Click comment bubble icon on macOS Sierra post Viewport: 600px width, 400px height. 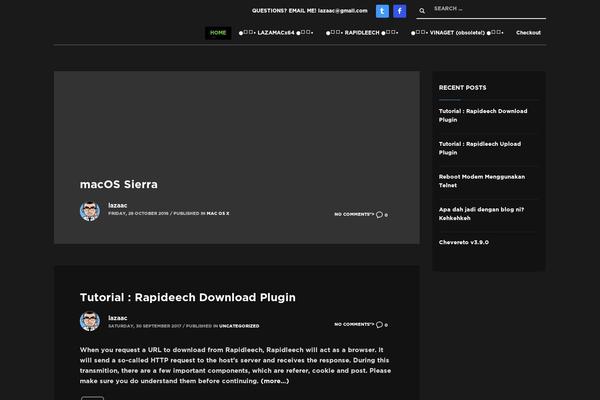pos(379,215)
